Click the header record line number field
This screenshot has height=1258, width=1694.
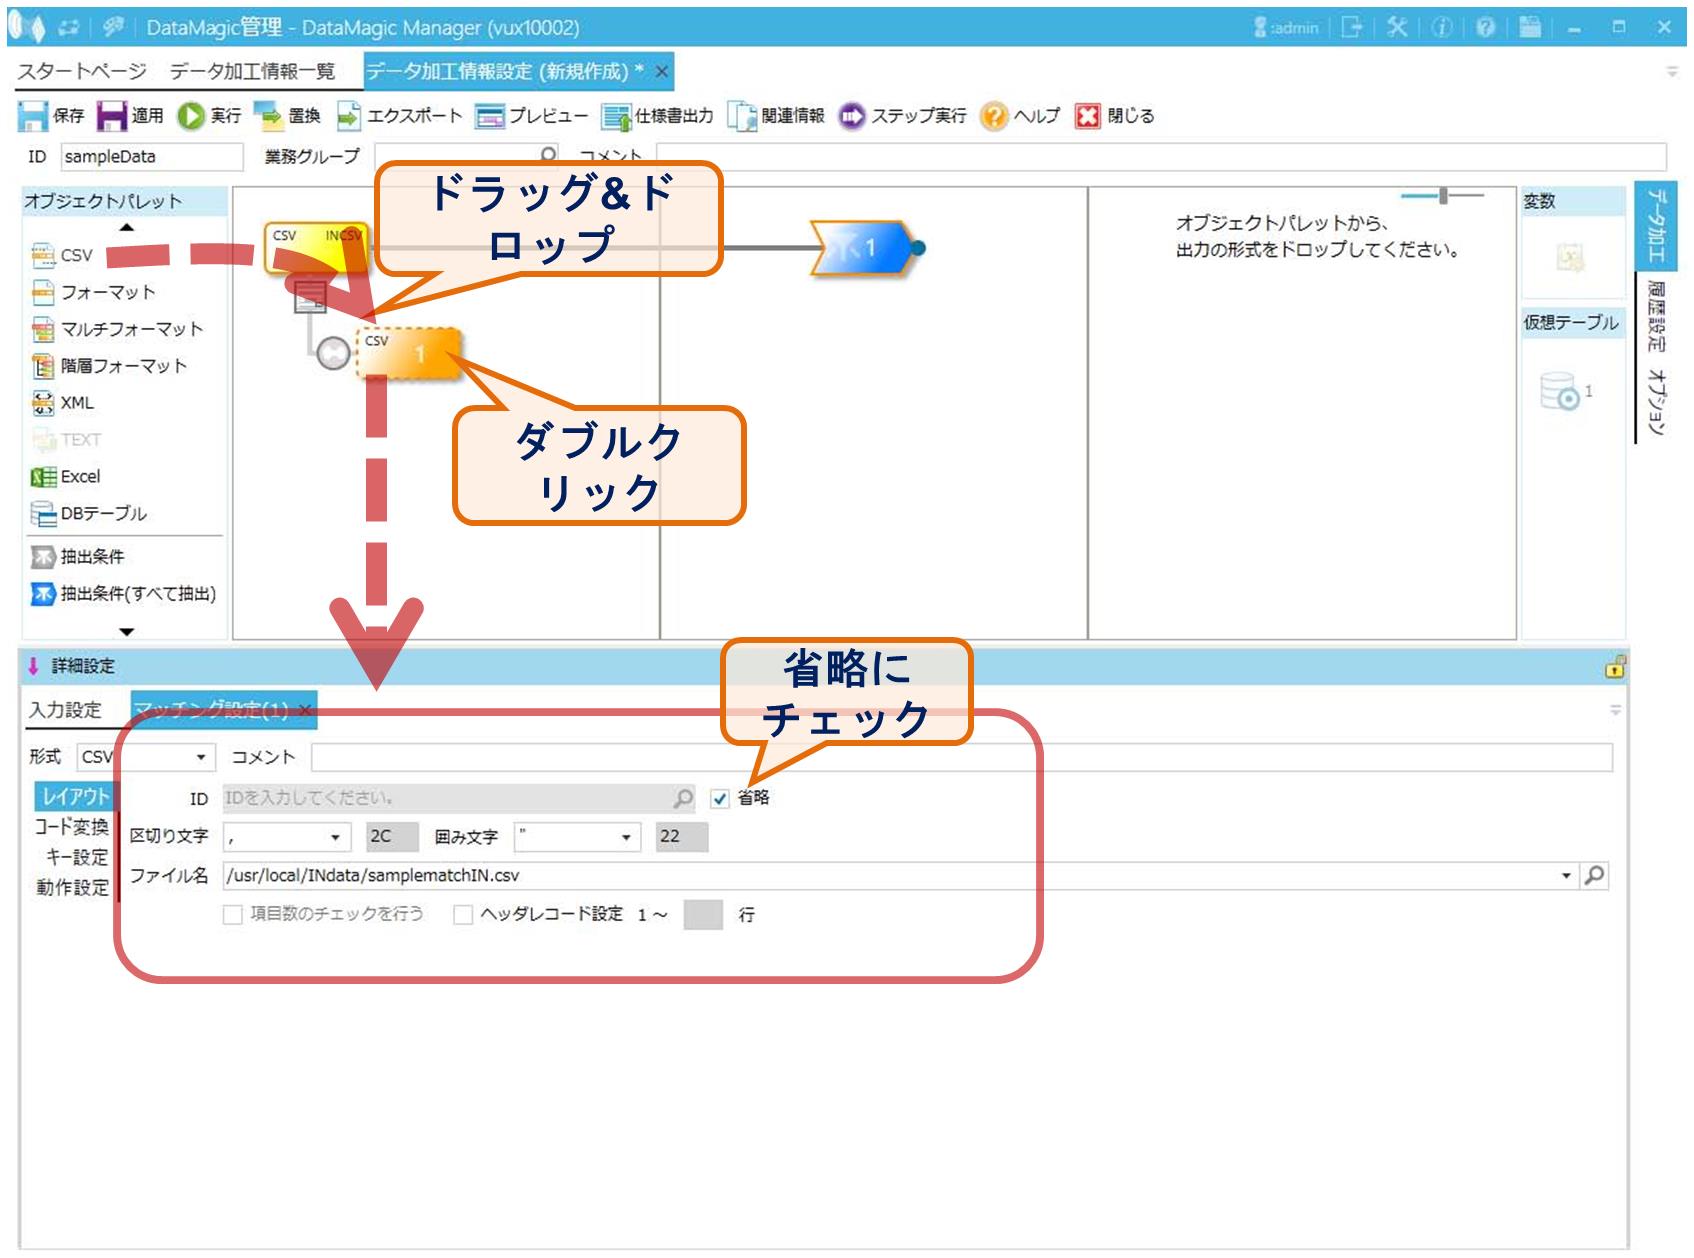703,915
